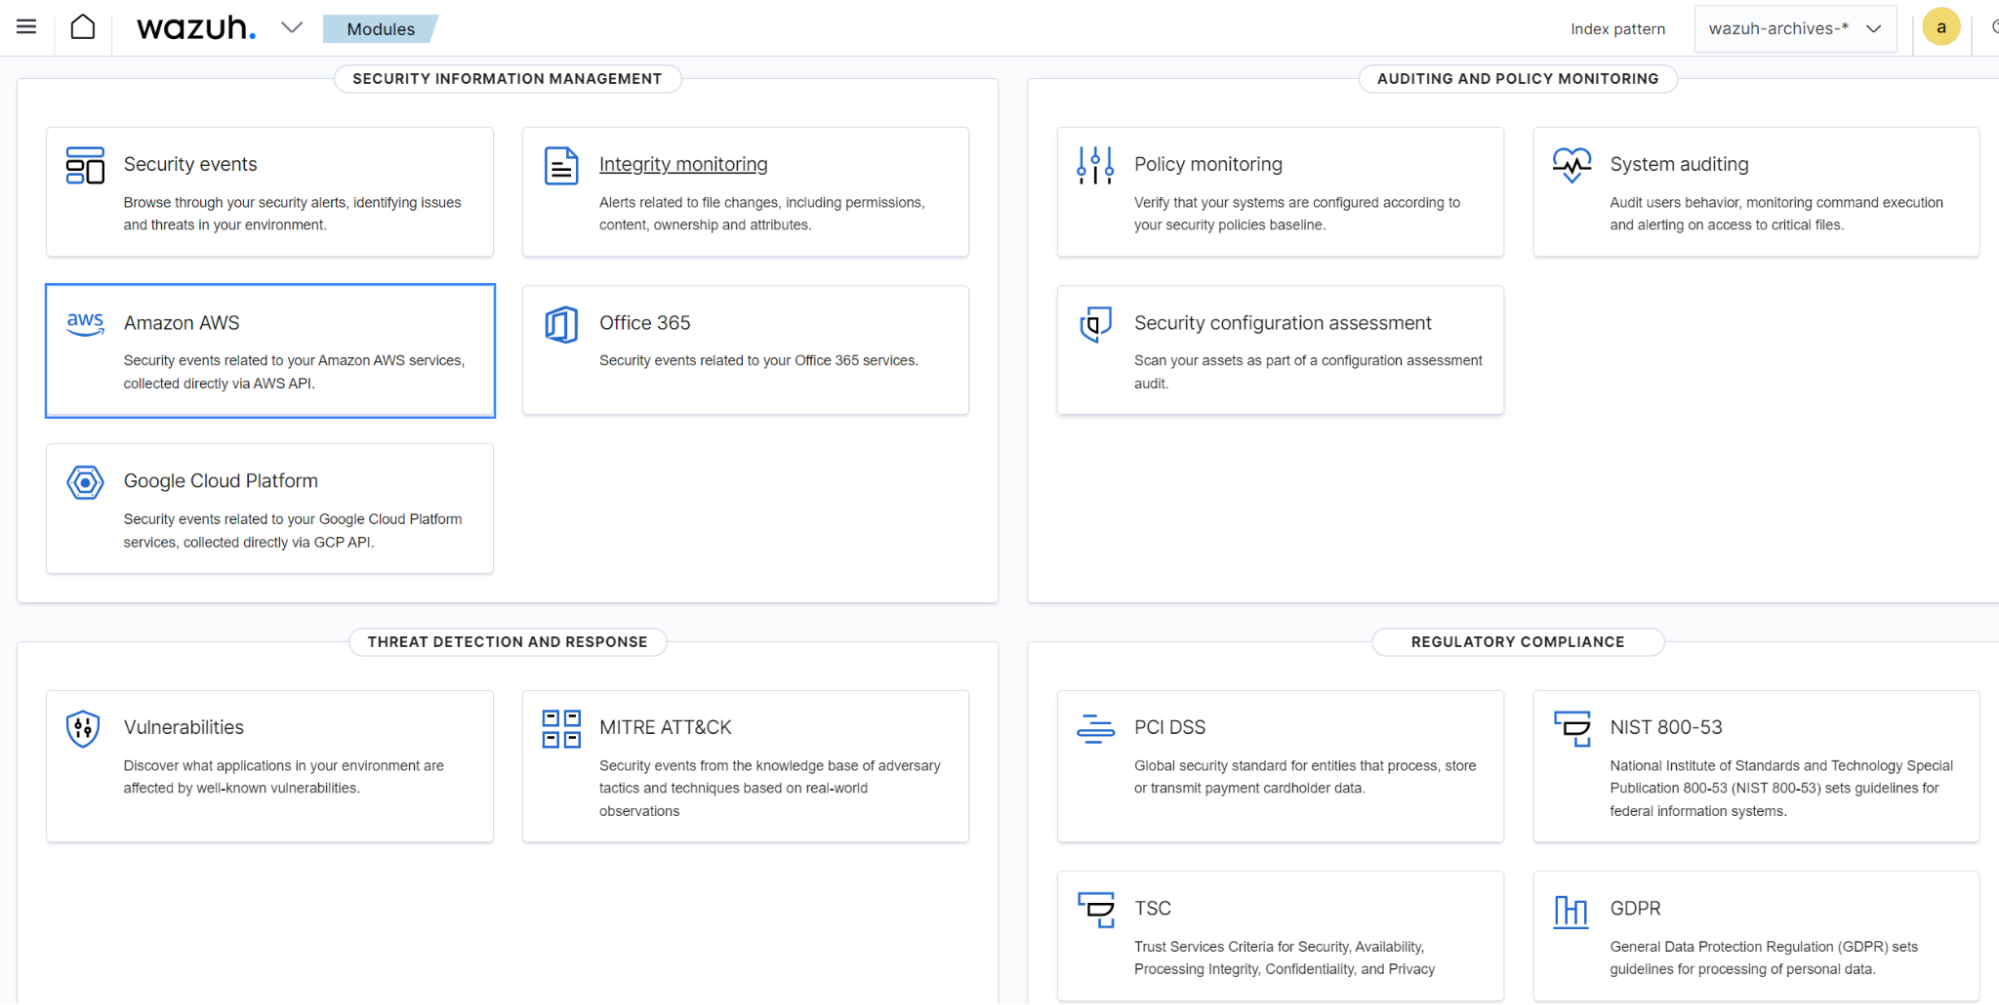Open the PCI DSS compliance module

tap(1169, 727)
